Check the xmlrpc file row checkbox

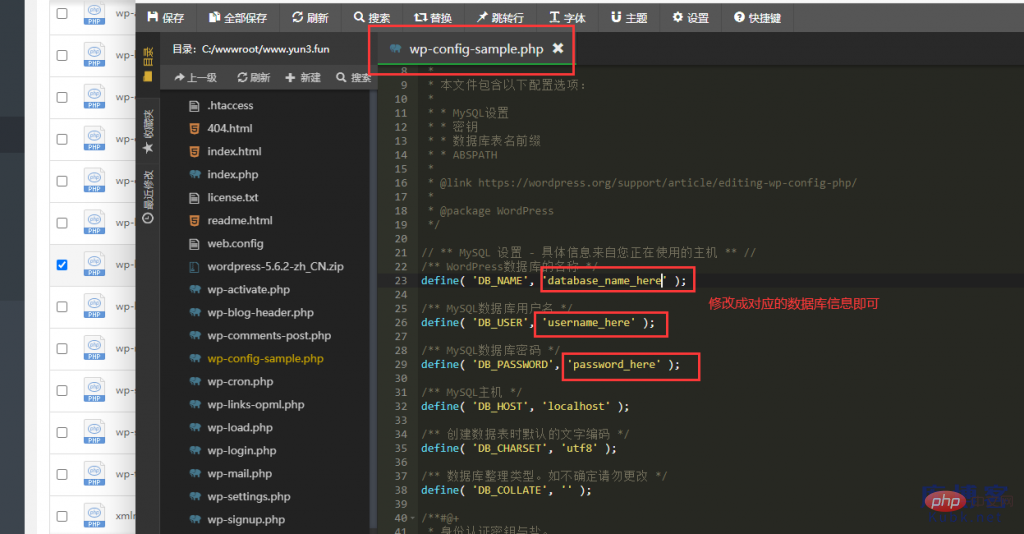tap(62, 516)
